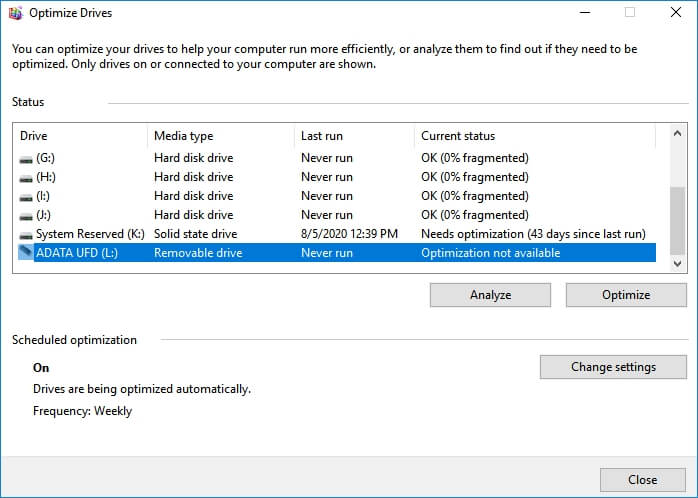The image size is (698, 498).
Task: Sort list by Last run column header
Action: pos(354,136)
